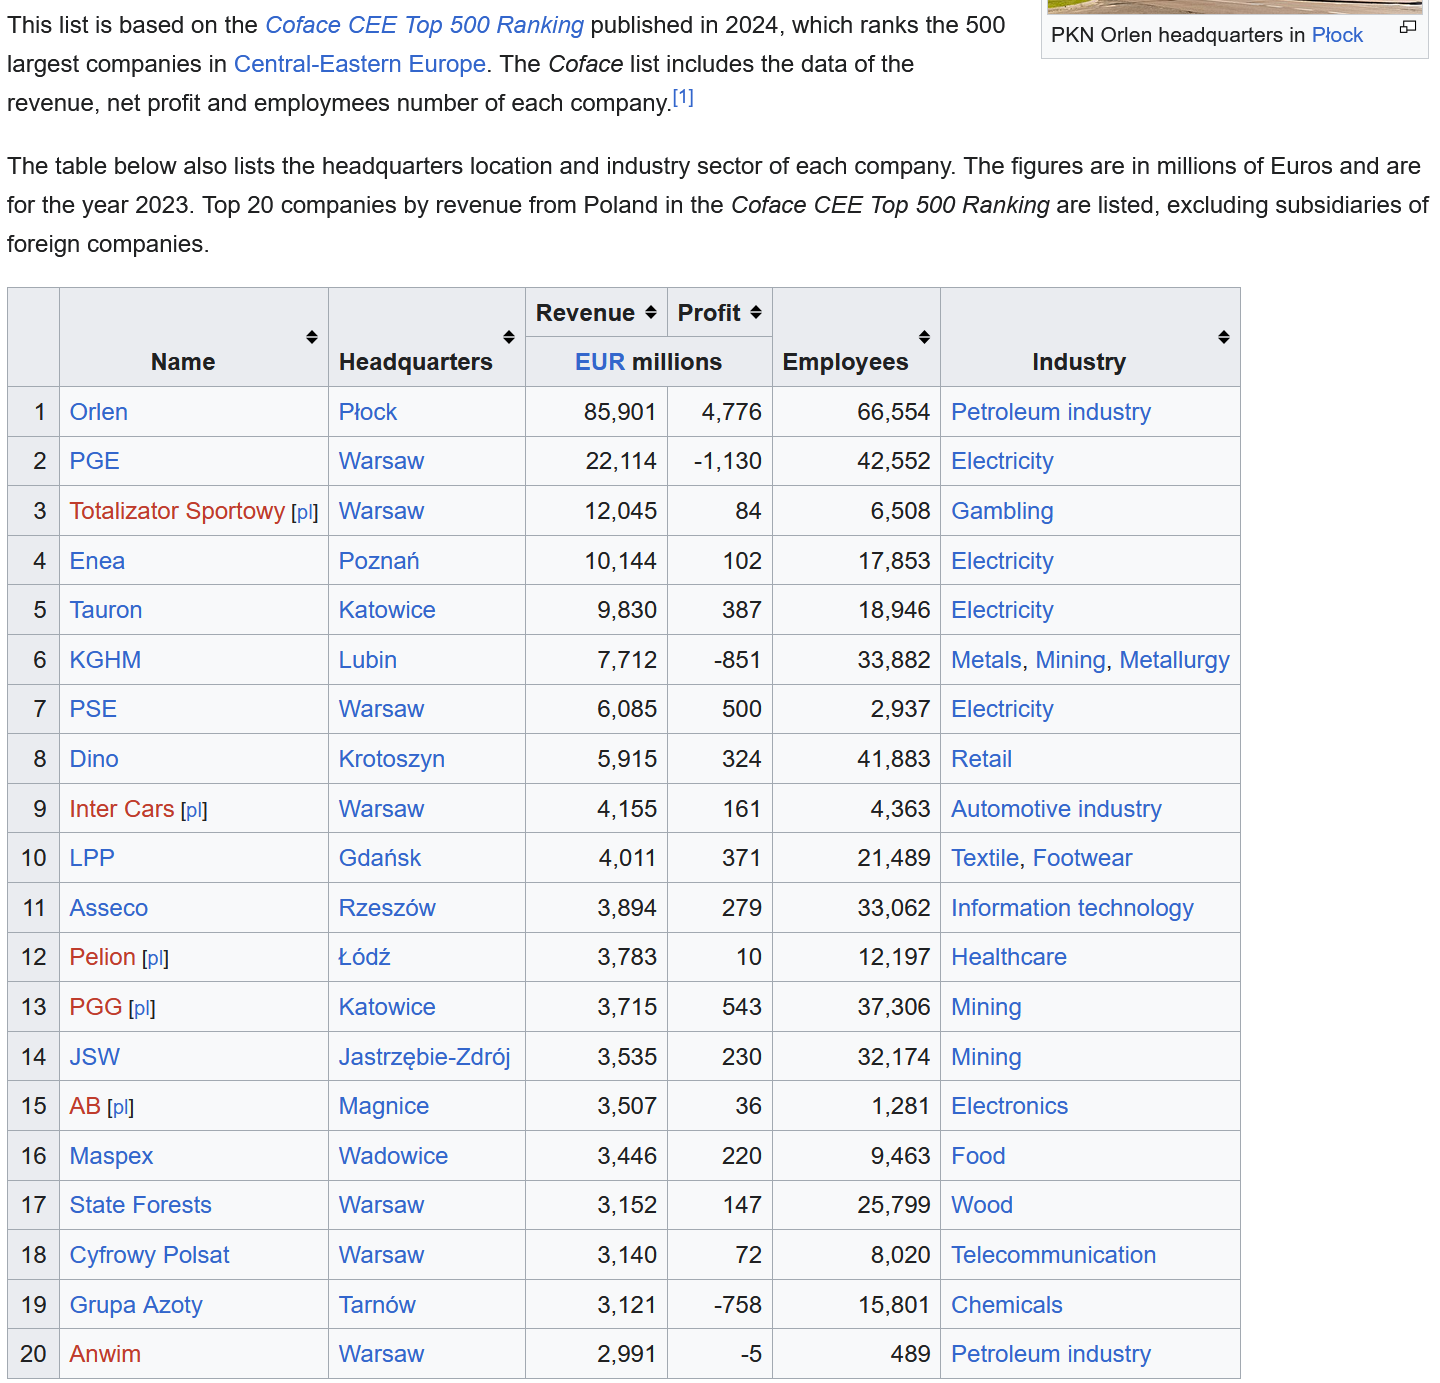The width and height of the screenshot is (1440, 1383).
Task: Enlarge the PKN Orlen headquarters image
Action: 1408,28
